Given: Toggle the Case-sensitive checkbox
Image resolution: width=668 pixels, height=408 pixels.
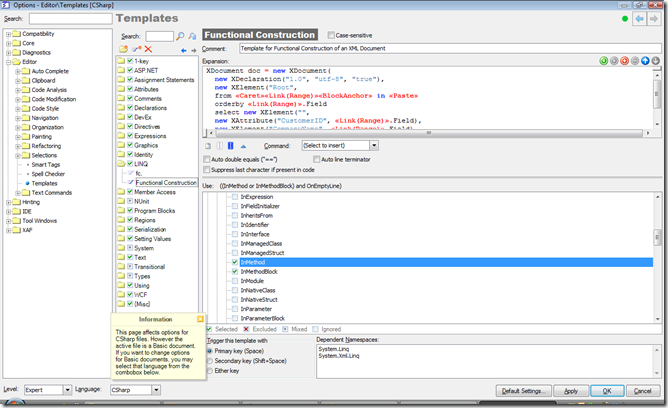Looking at the screenshot, I should tap(331, 35).
